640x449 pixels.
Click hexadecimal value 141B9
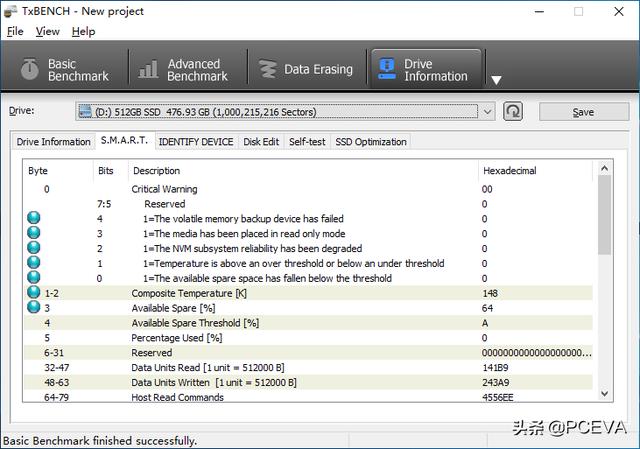click(495, 367)
